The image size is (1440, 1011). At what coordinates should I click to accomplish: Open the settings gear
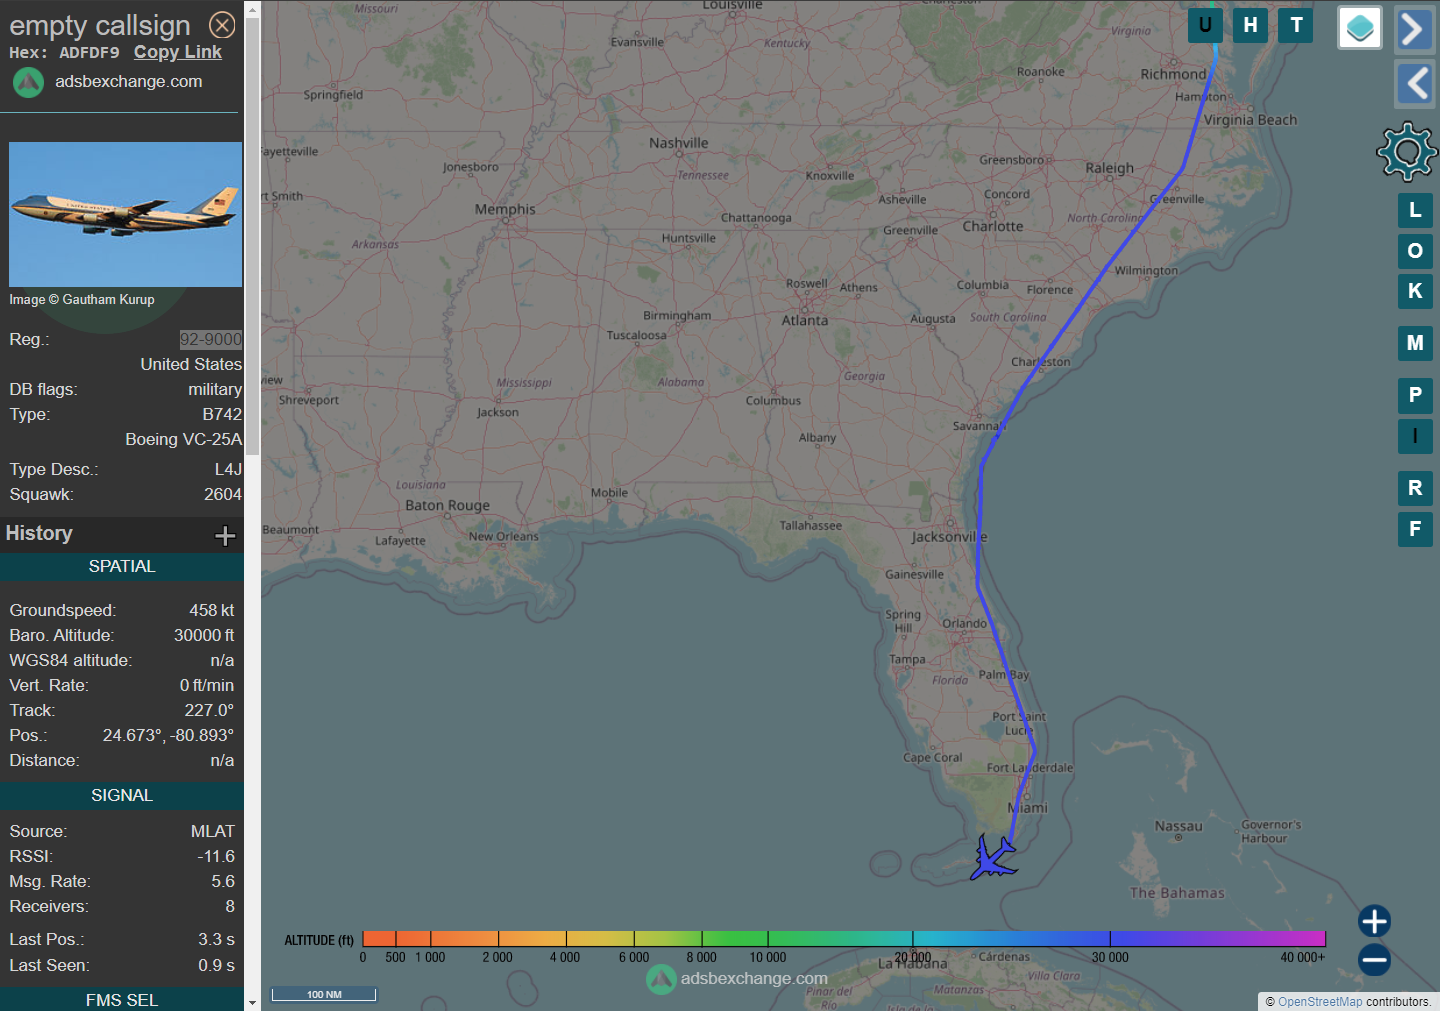(1407, 151)
